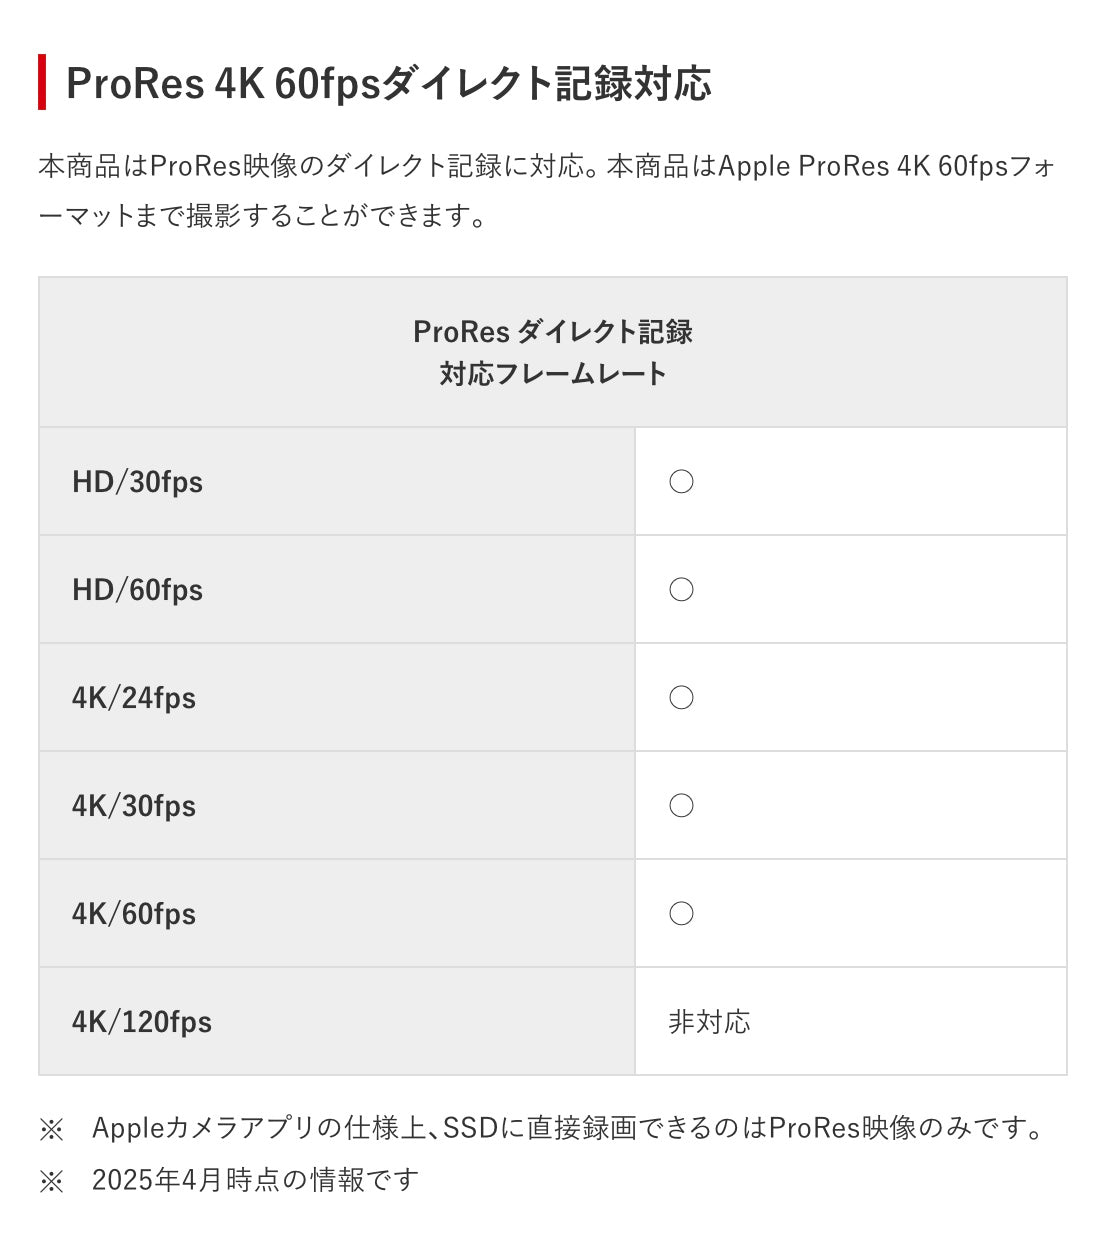Image resolution: width=1098 pixels, height=1252 pixels.
Task: Click the note about Appleカメラアプリ SSD recording
Action: 569,1129
